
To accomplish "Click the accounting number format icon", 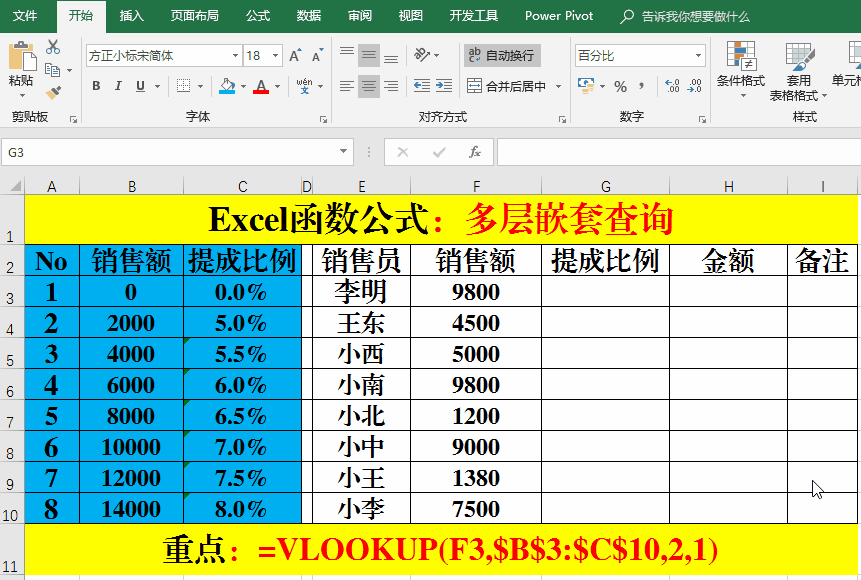I will coord(586,86).
